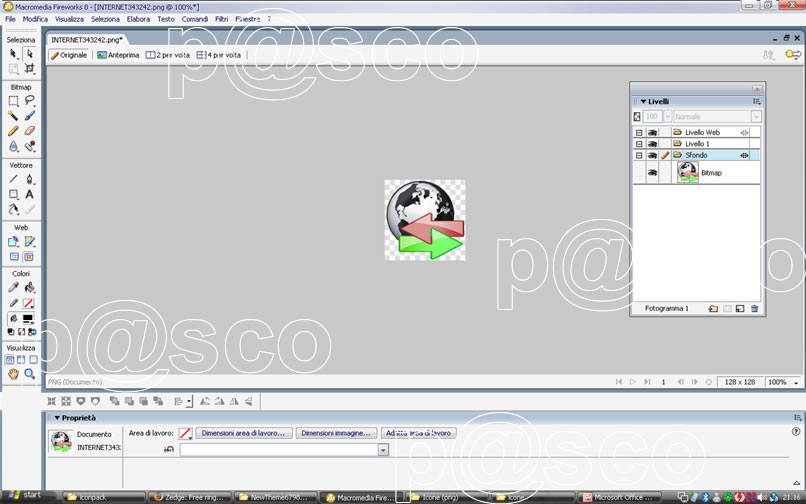The height and width of the screenshot is (504, 806).
Task: Collapse the Proprietà panel triangle
Action: 57,418
